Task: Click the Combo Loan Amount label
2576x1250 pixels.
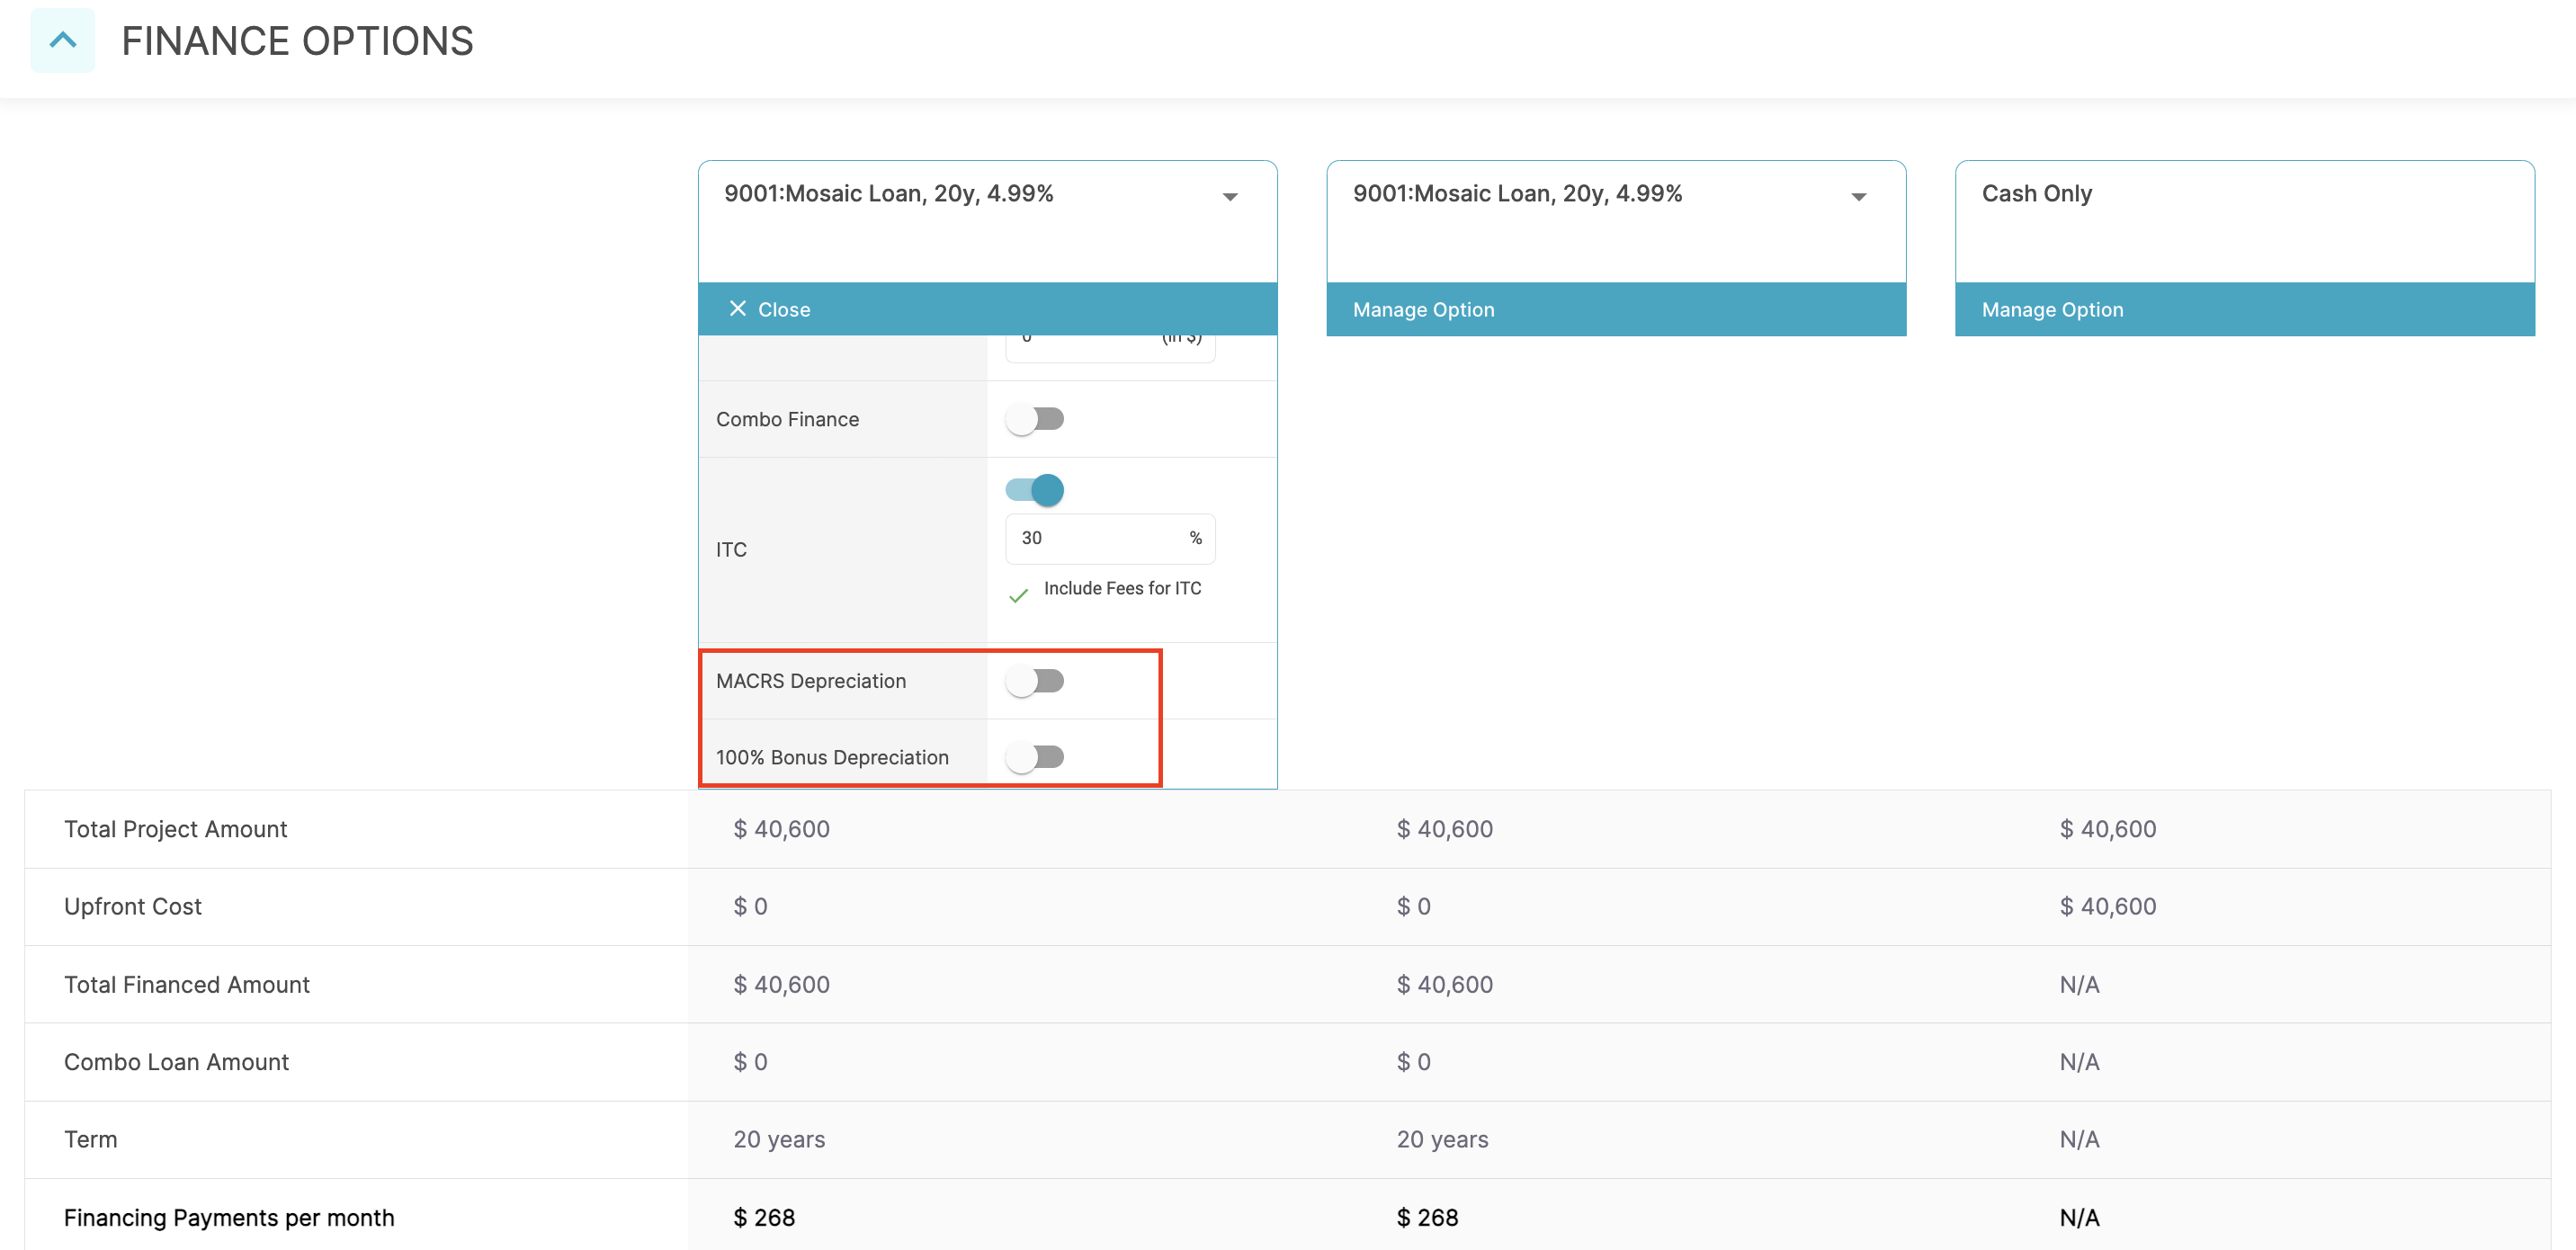Action: (176, 1062)
